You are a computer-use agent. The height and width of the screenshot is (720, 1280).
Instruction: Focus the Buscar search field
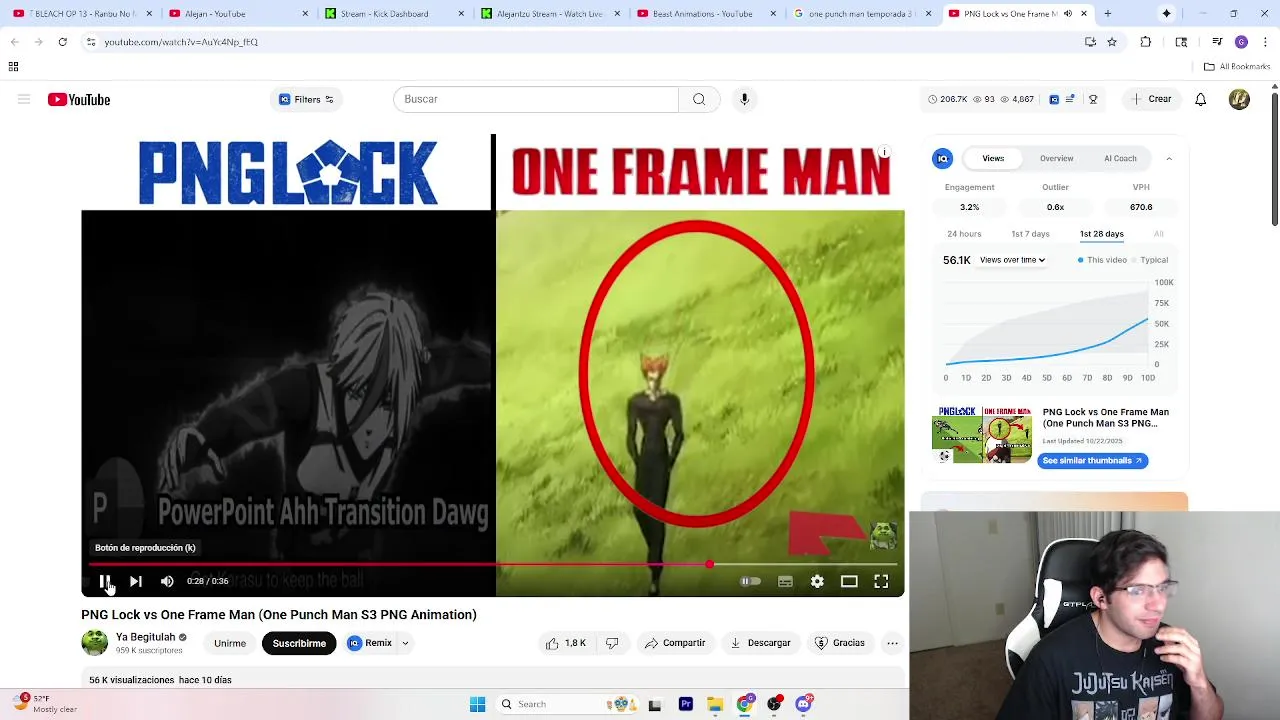[x=536, y=99]
